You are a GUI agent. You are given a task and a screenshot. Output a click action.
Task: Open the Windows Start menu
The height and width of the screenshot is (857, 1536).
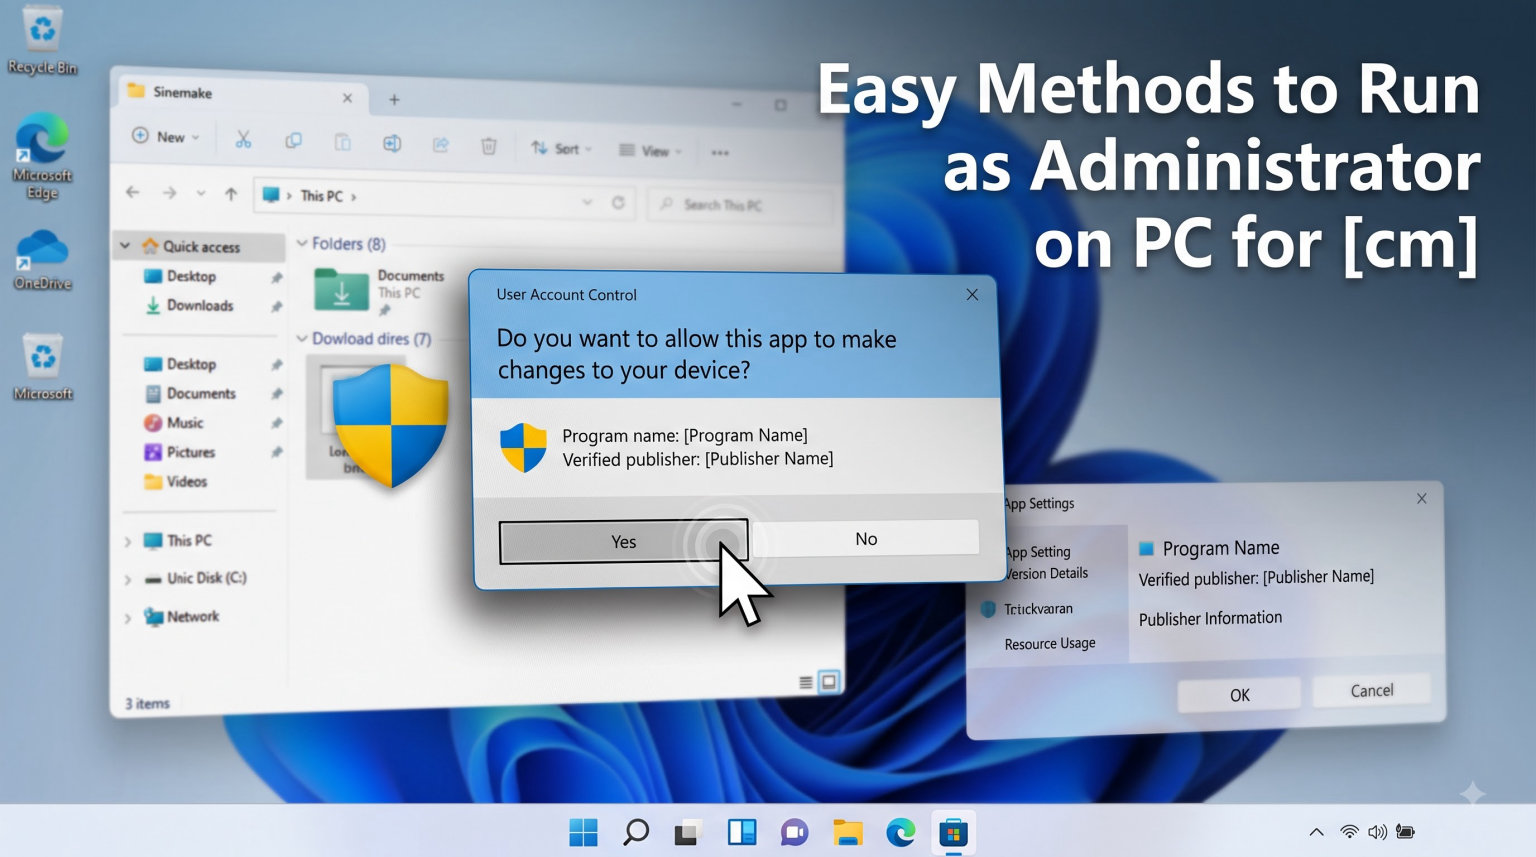pos(583,832)
